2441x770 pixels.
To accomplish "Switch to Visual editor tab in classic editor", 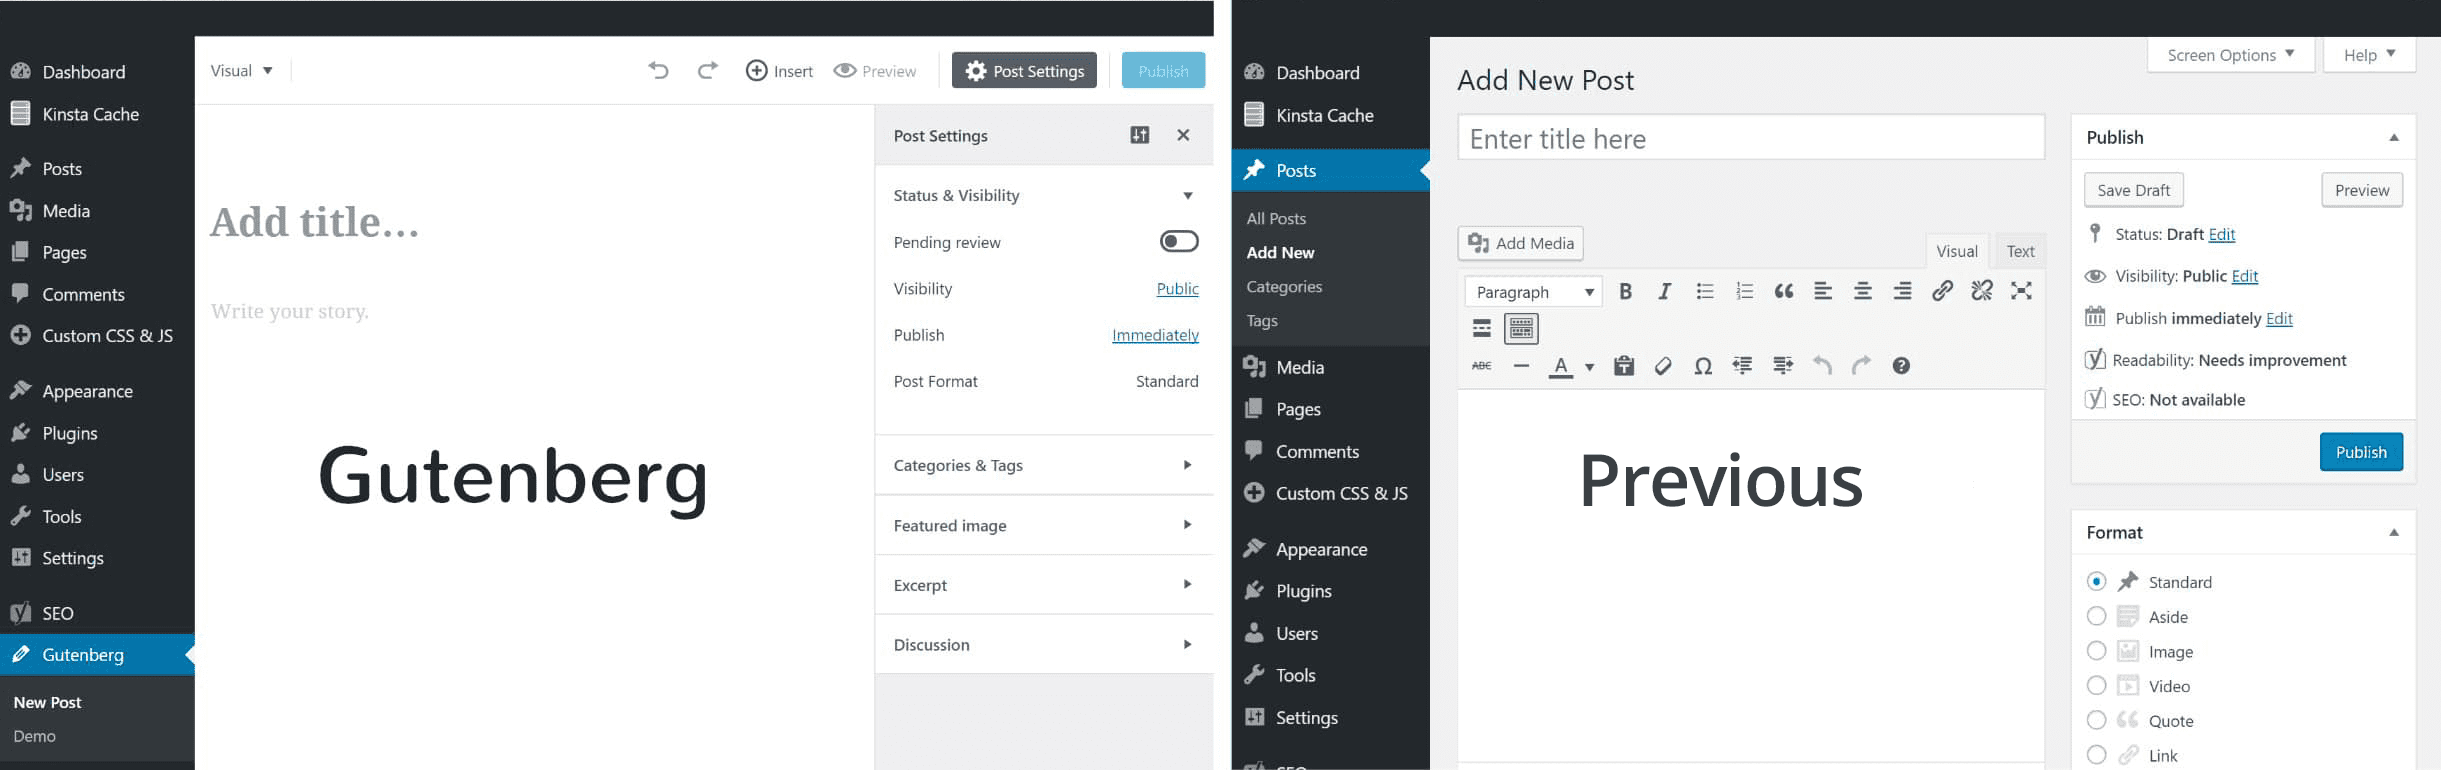I will 1956,251.
